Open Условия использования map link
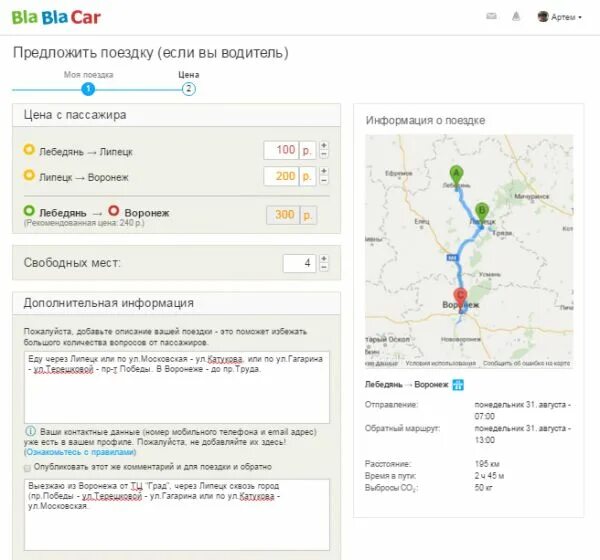Image resolution: width=600 pixels, height=560 pixels. coord(440,363)
